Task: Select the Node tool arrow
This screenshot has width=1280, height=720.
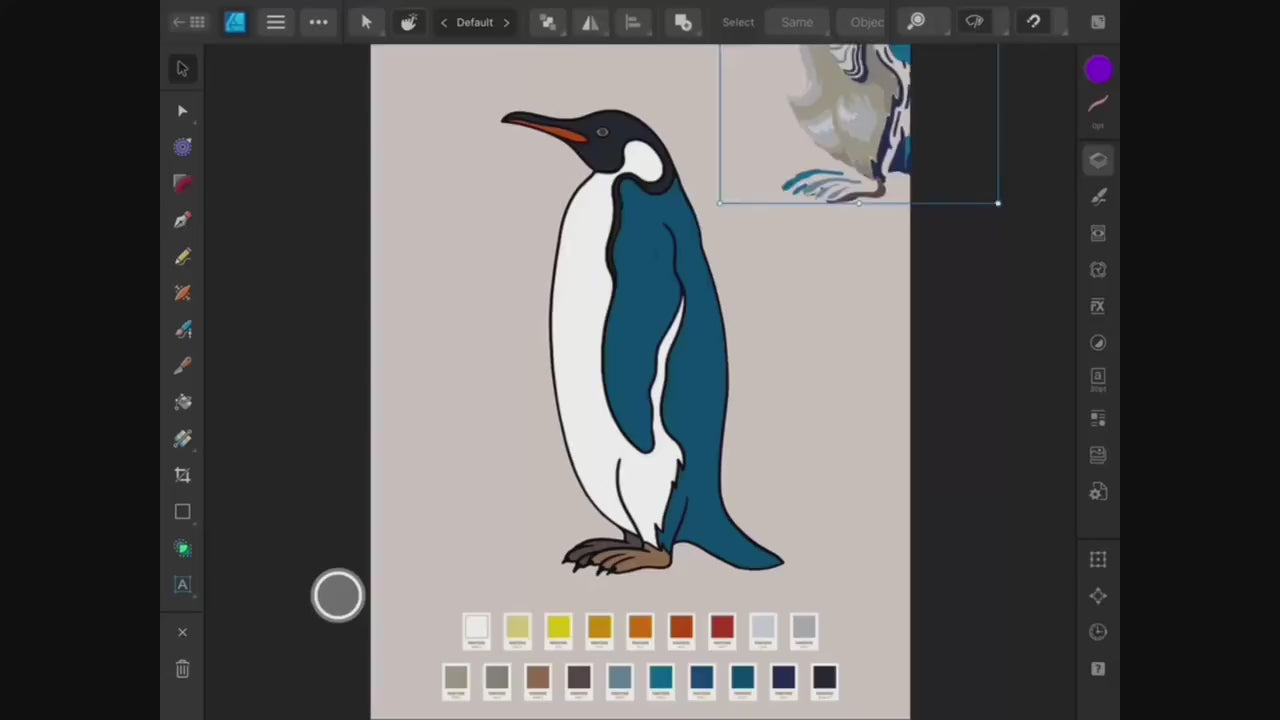Action: [182, 111]
